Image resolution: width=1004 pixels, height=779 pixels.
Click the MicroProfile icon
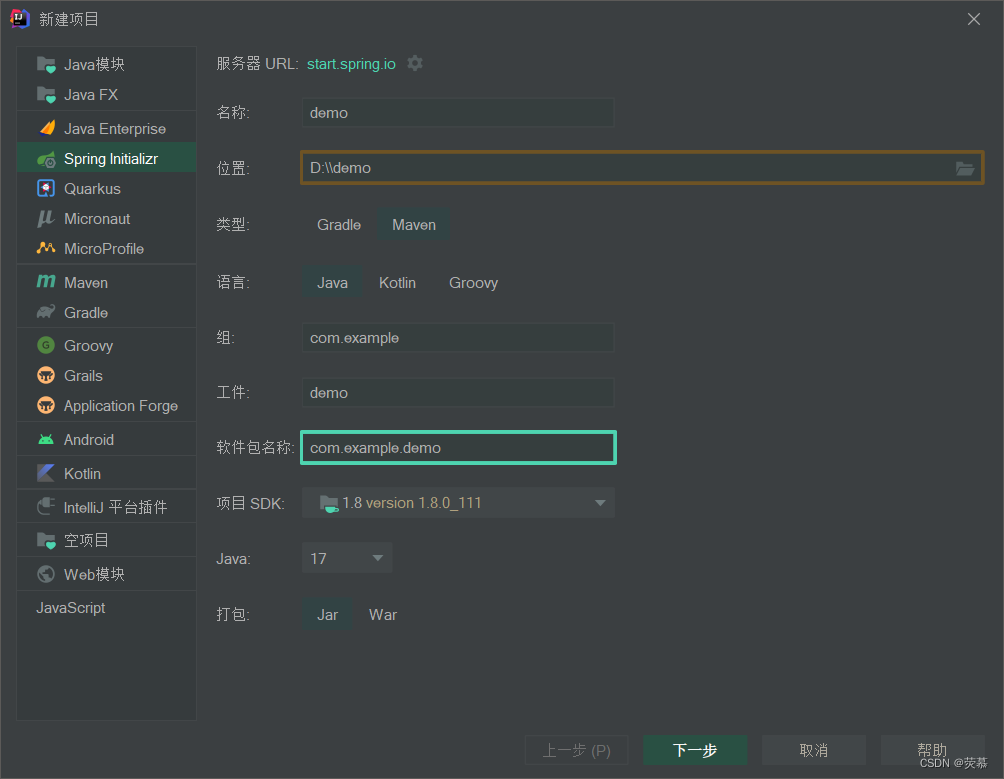point(46,248)
